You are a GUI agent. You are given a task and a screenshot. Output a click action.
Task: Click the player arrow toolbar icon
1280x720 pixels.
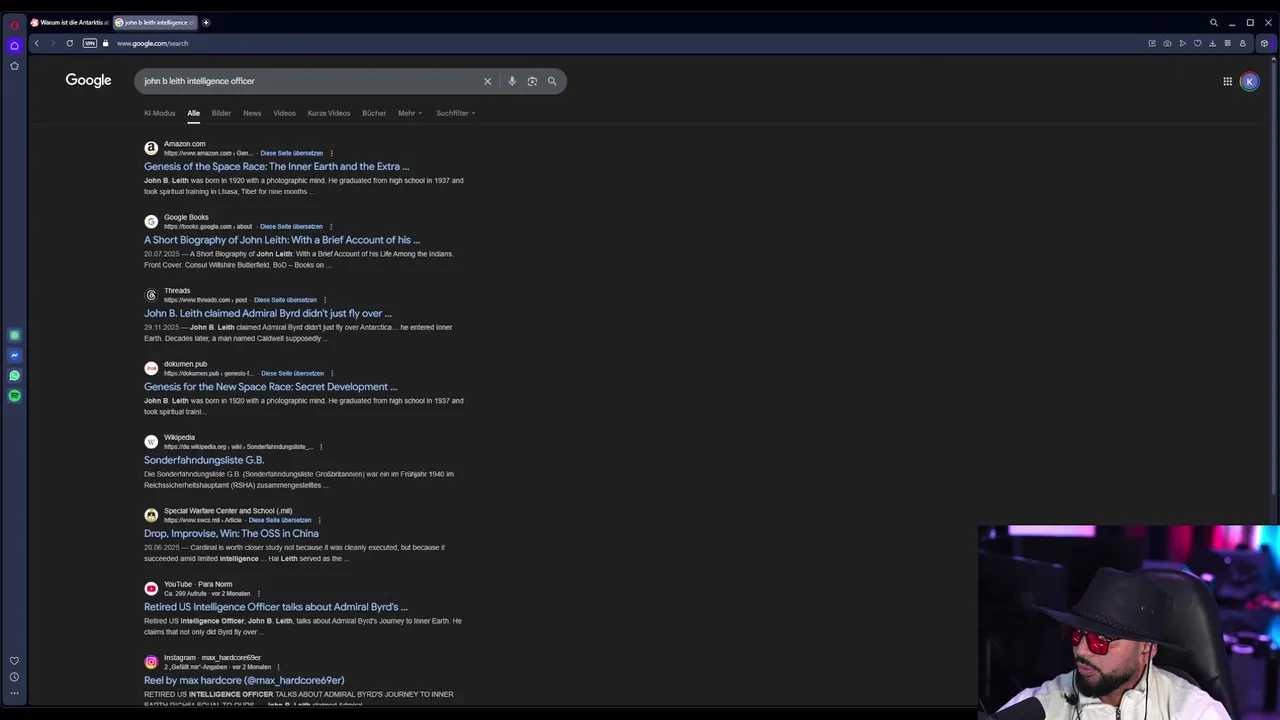click(x=1182, y=43)
